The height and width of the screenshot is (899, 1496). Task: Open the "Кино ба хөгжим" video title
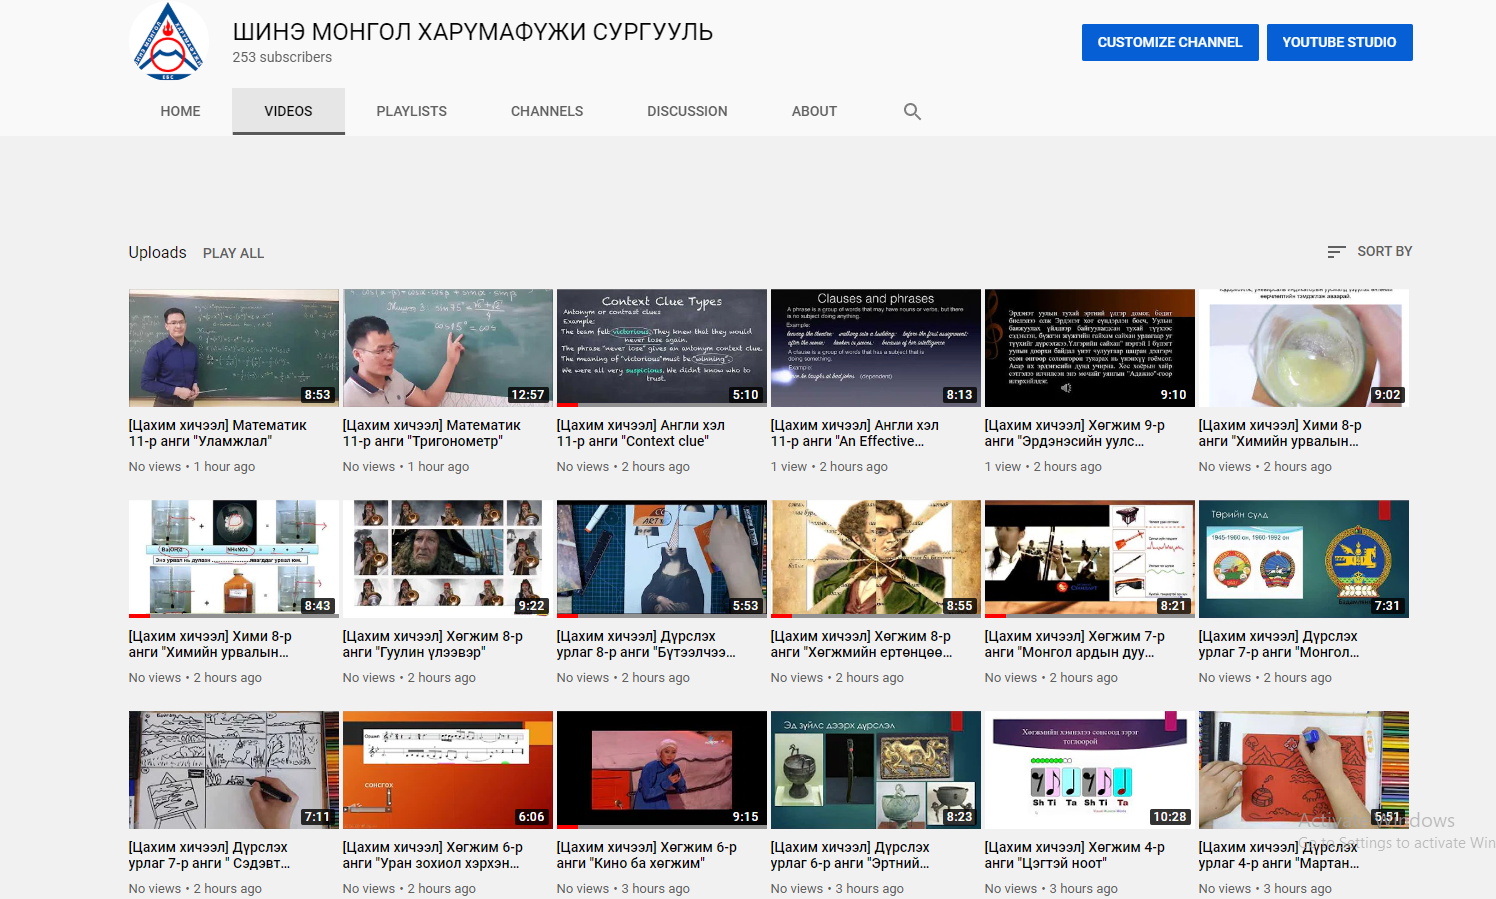[x=646, y=855]
